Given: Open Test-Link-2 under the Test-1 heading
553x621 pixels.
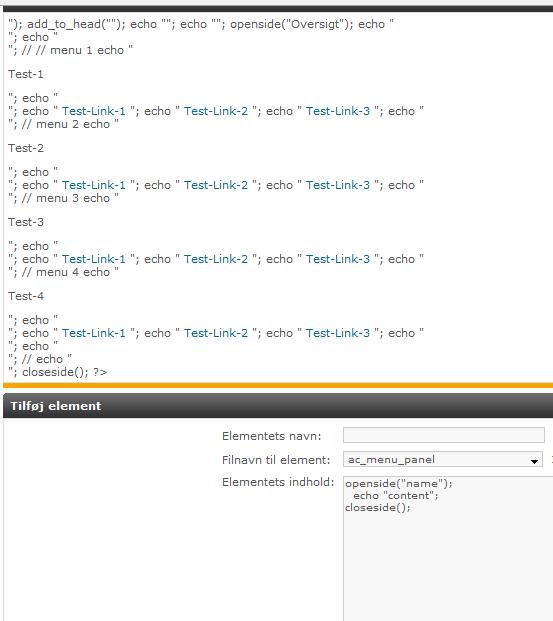Looking at the screenshot, I should point(216,111).
